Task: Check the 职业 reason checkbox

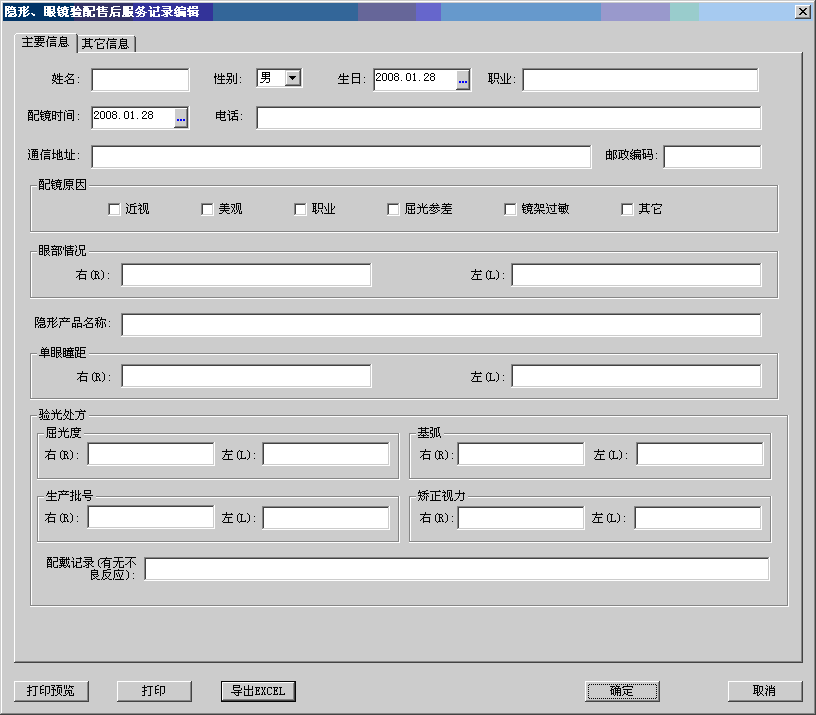Action: [x=300, y=209]
